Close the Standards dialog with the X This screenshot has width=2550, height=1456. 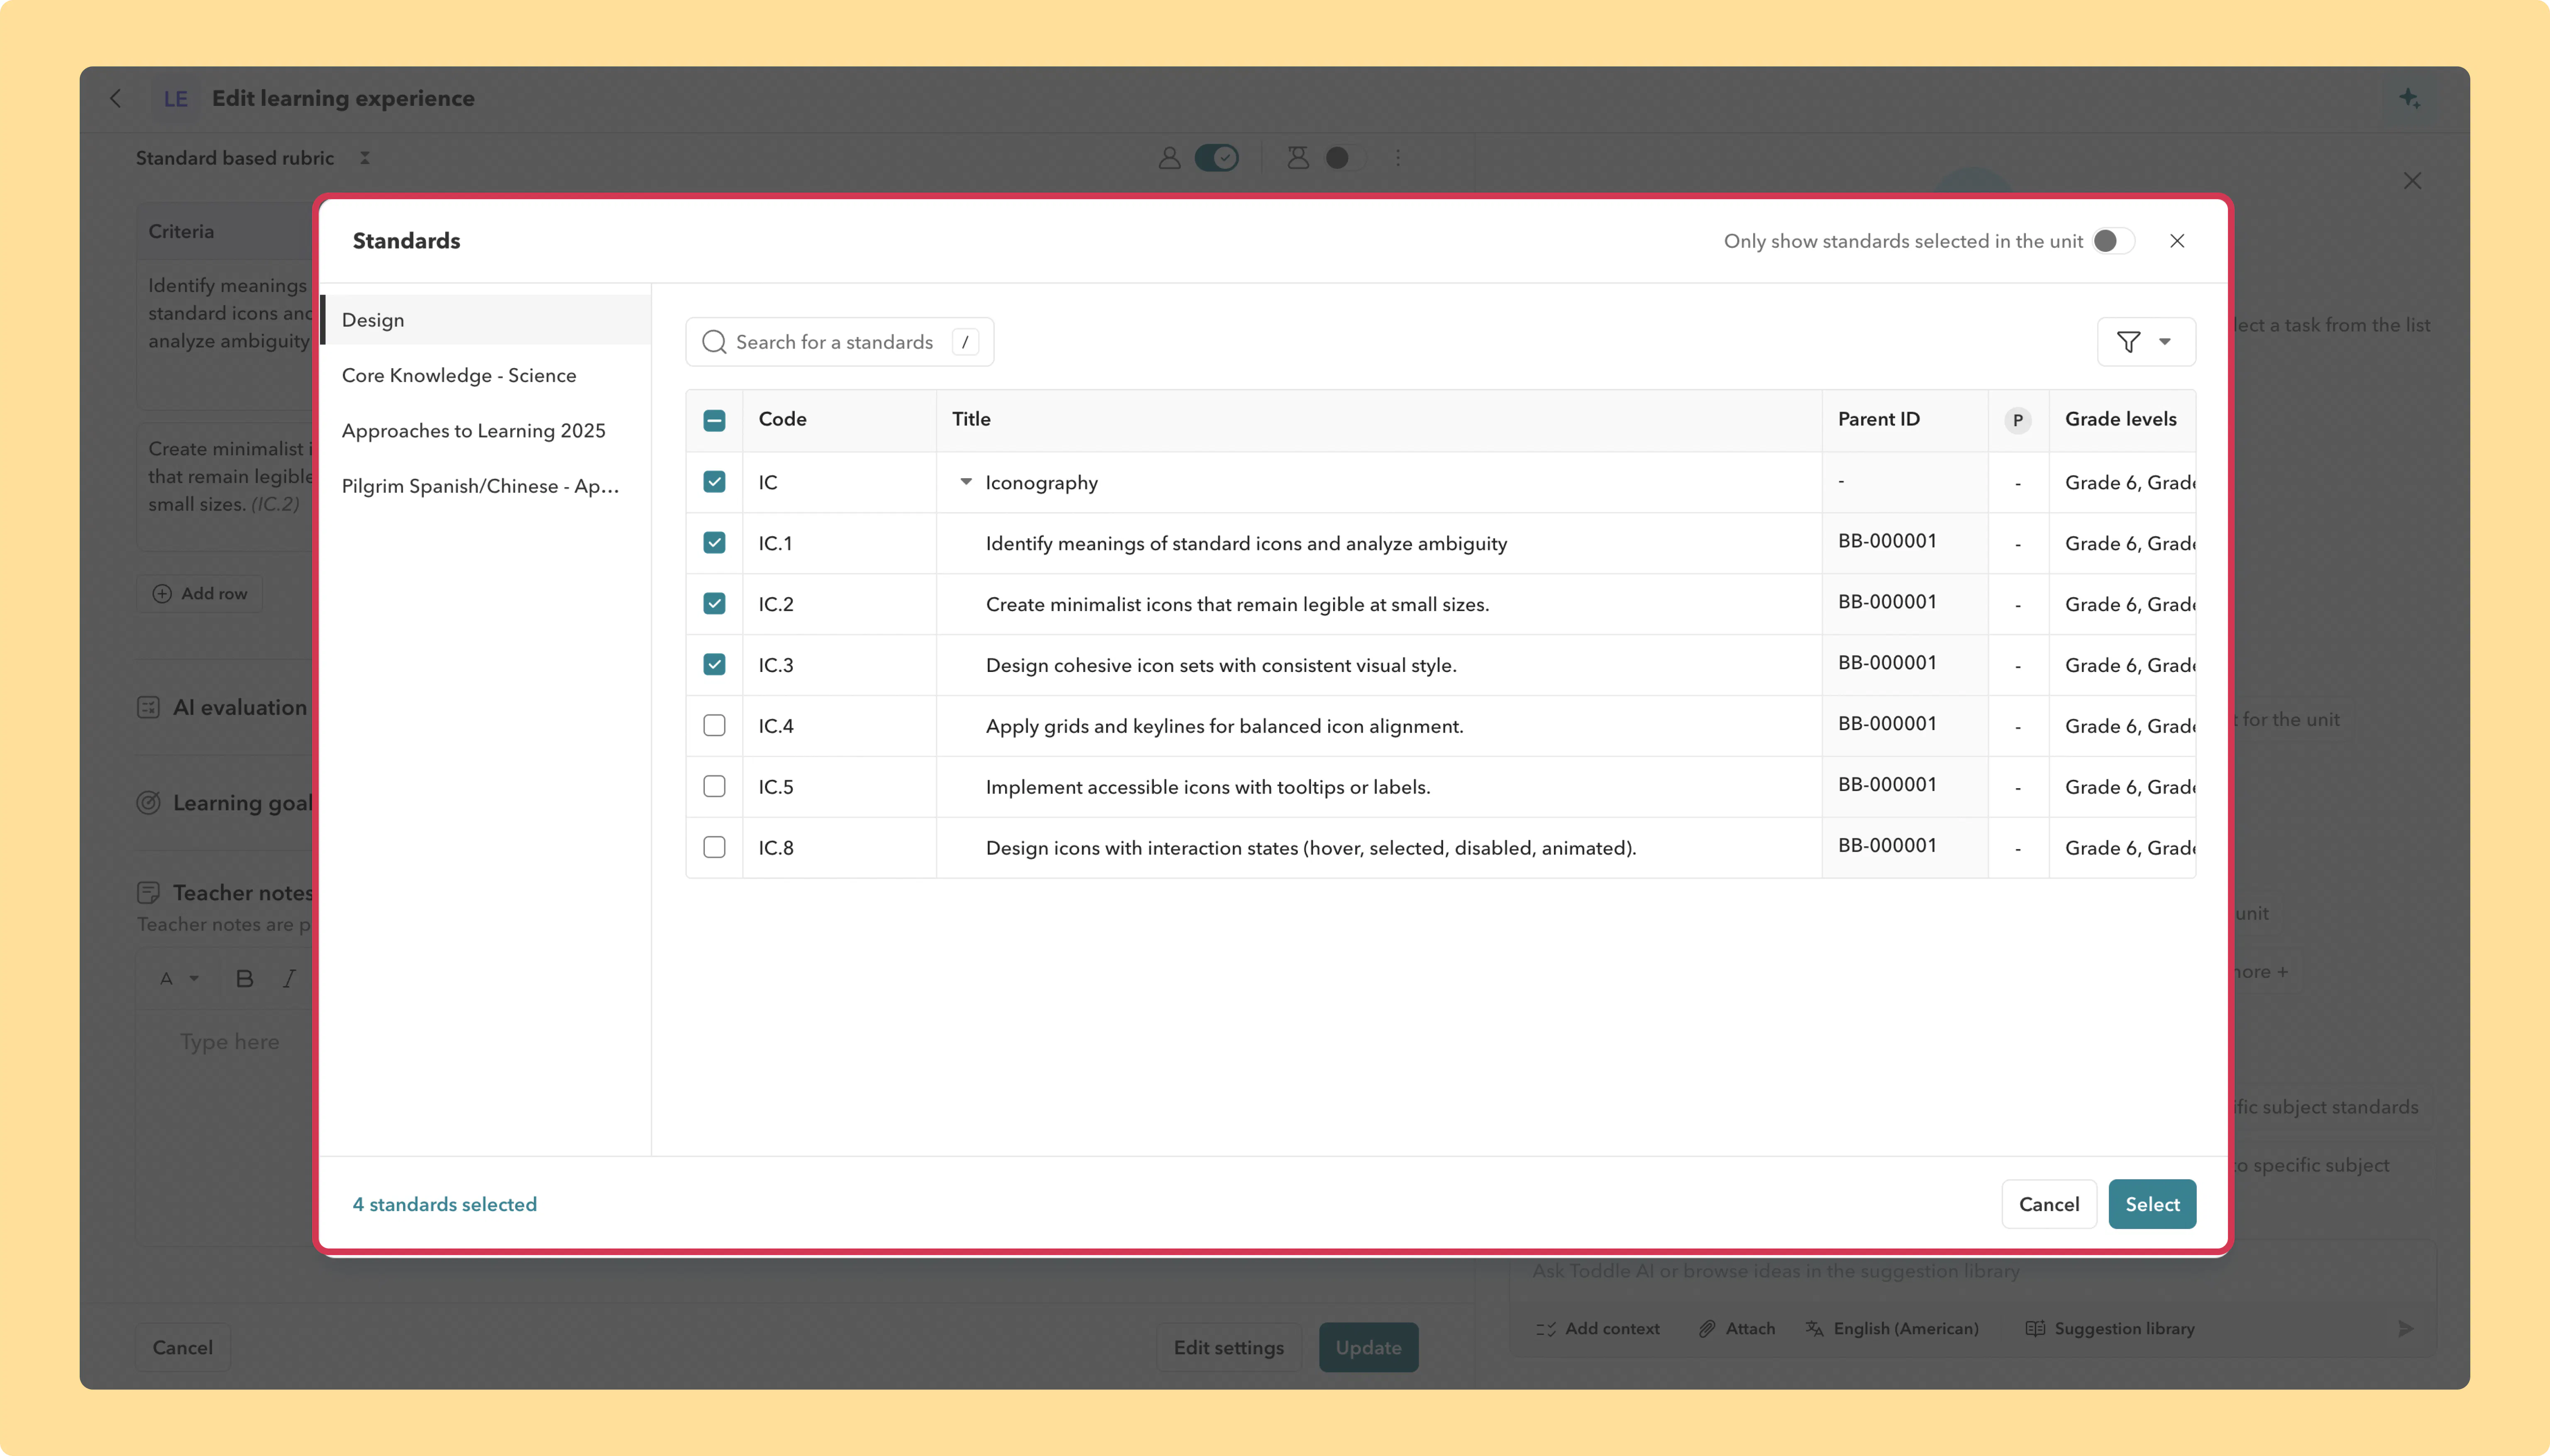tap(2177, 241)
